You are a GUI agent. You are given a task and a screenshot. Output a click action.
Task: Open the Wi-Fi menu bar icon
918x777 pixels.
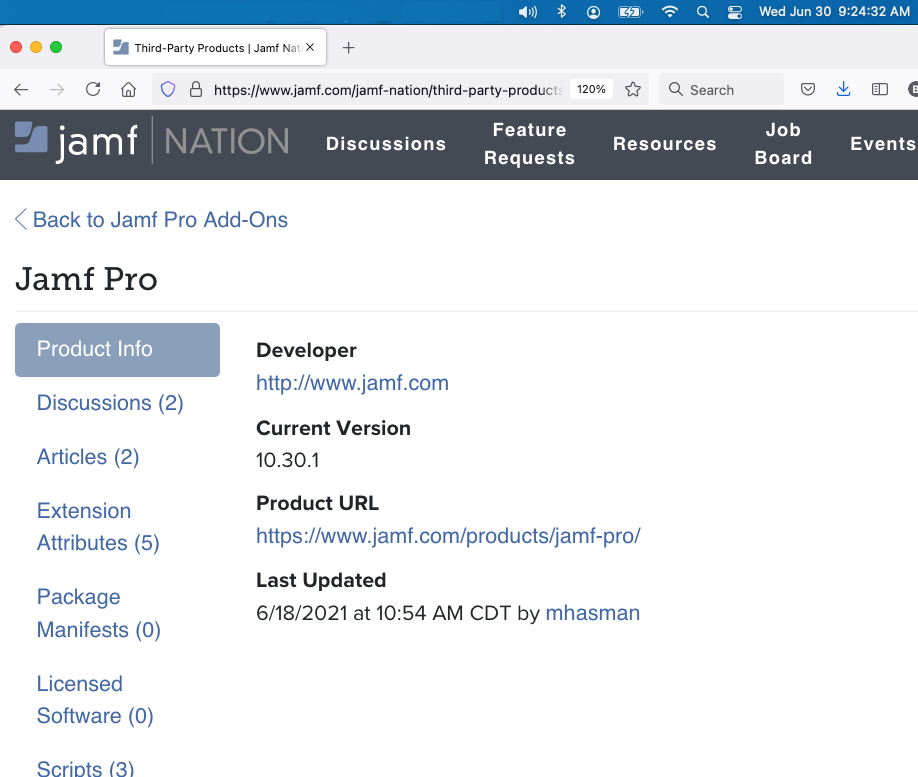[669, 12]
